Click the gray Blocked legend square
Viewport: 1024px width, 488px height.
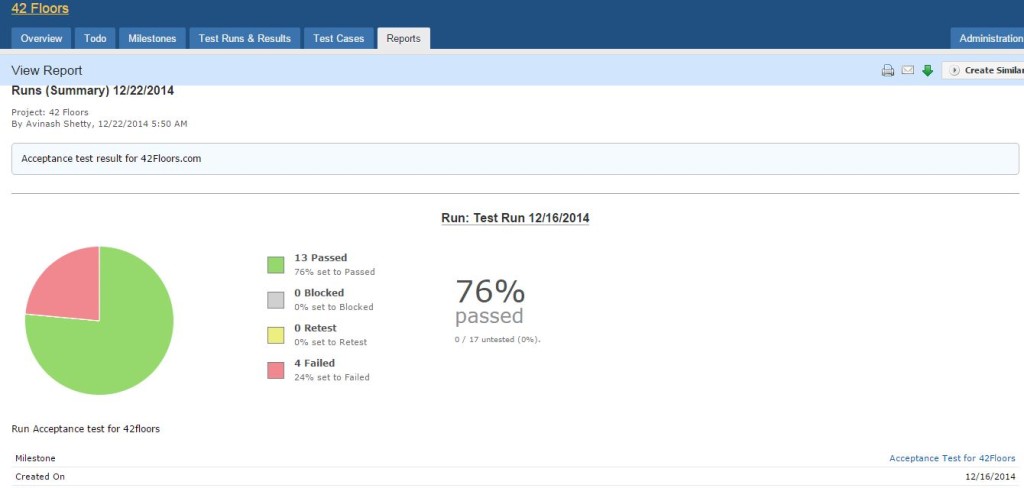(275, 300)
